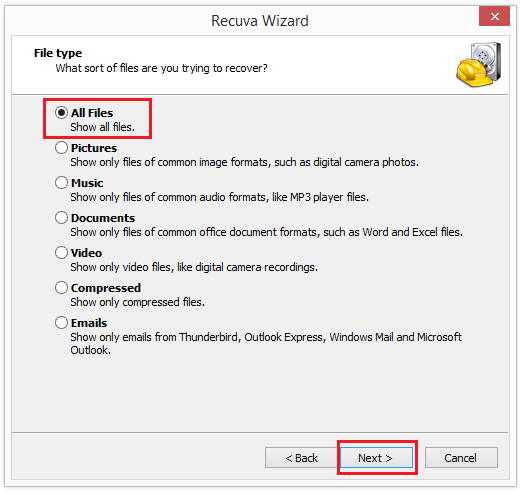
Task: Select the Video radio button
Action: point(61,253)
